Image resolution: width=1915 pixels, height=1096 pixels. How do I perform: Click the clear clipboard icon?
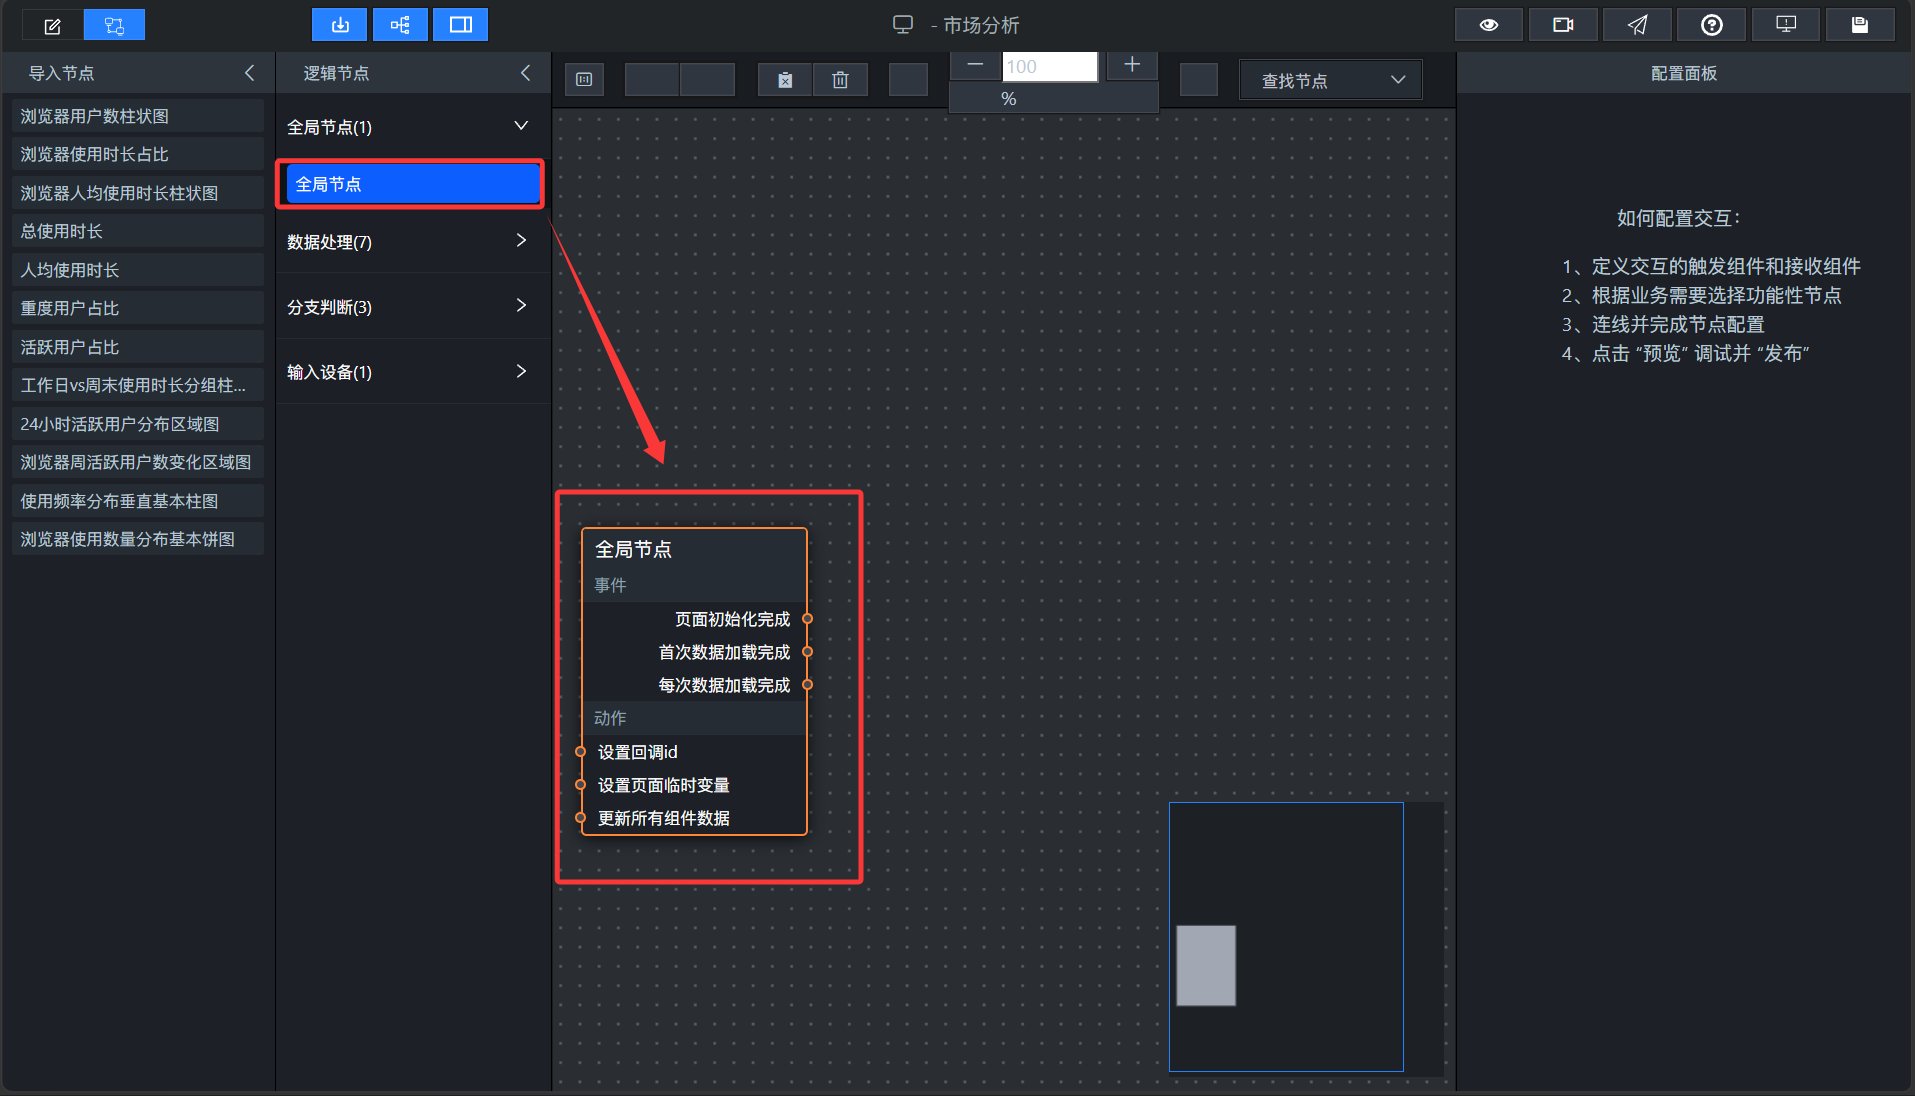(785, 79)
